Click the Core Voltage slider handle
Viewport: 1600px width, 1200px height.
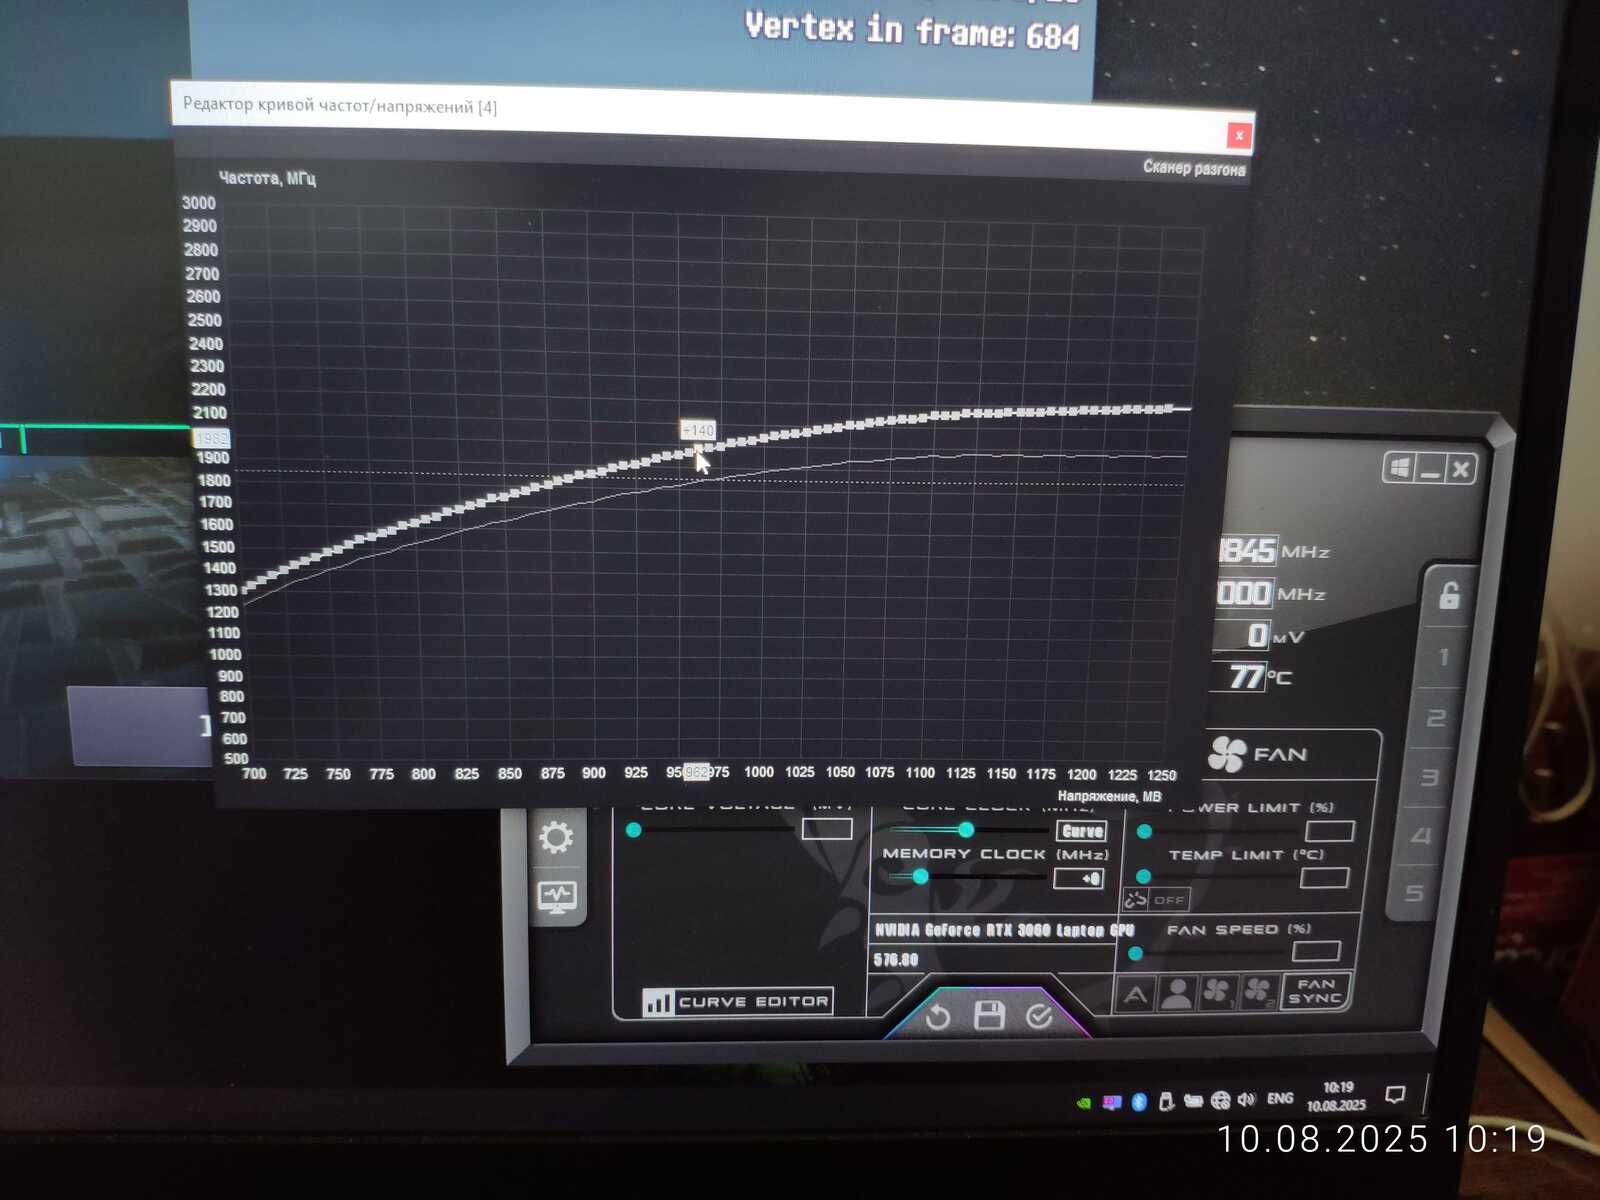[634, 830]
